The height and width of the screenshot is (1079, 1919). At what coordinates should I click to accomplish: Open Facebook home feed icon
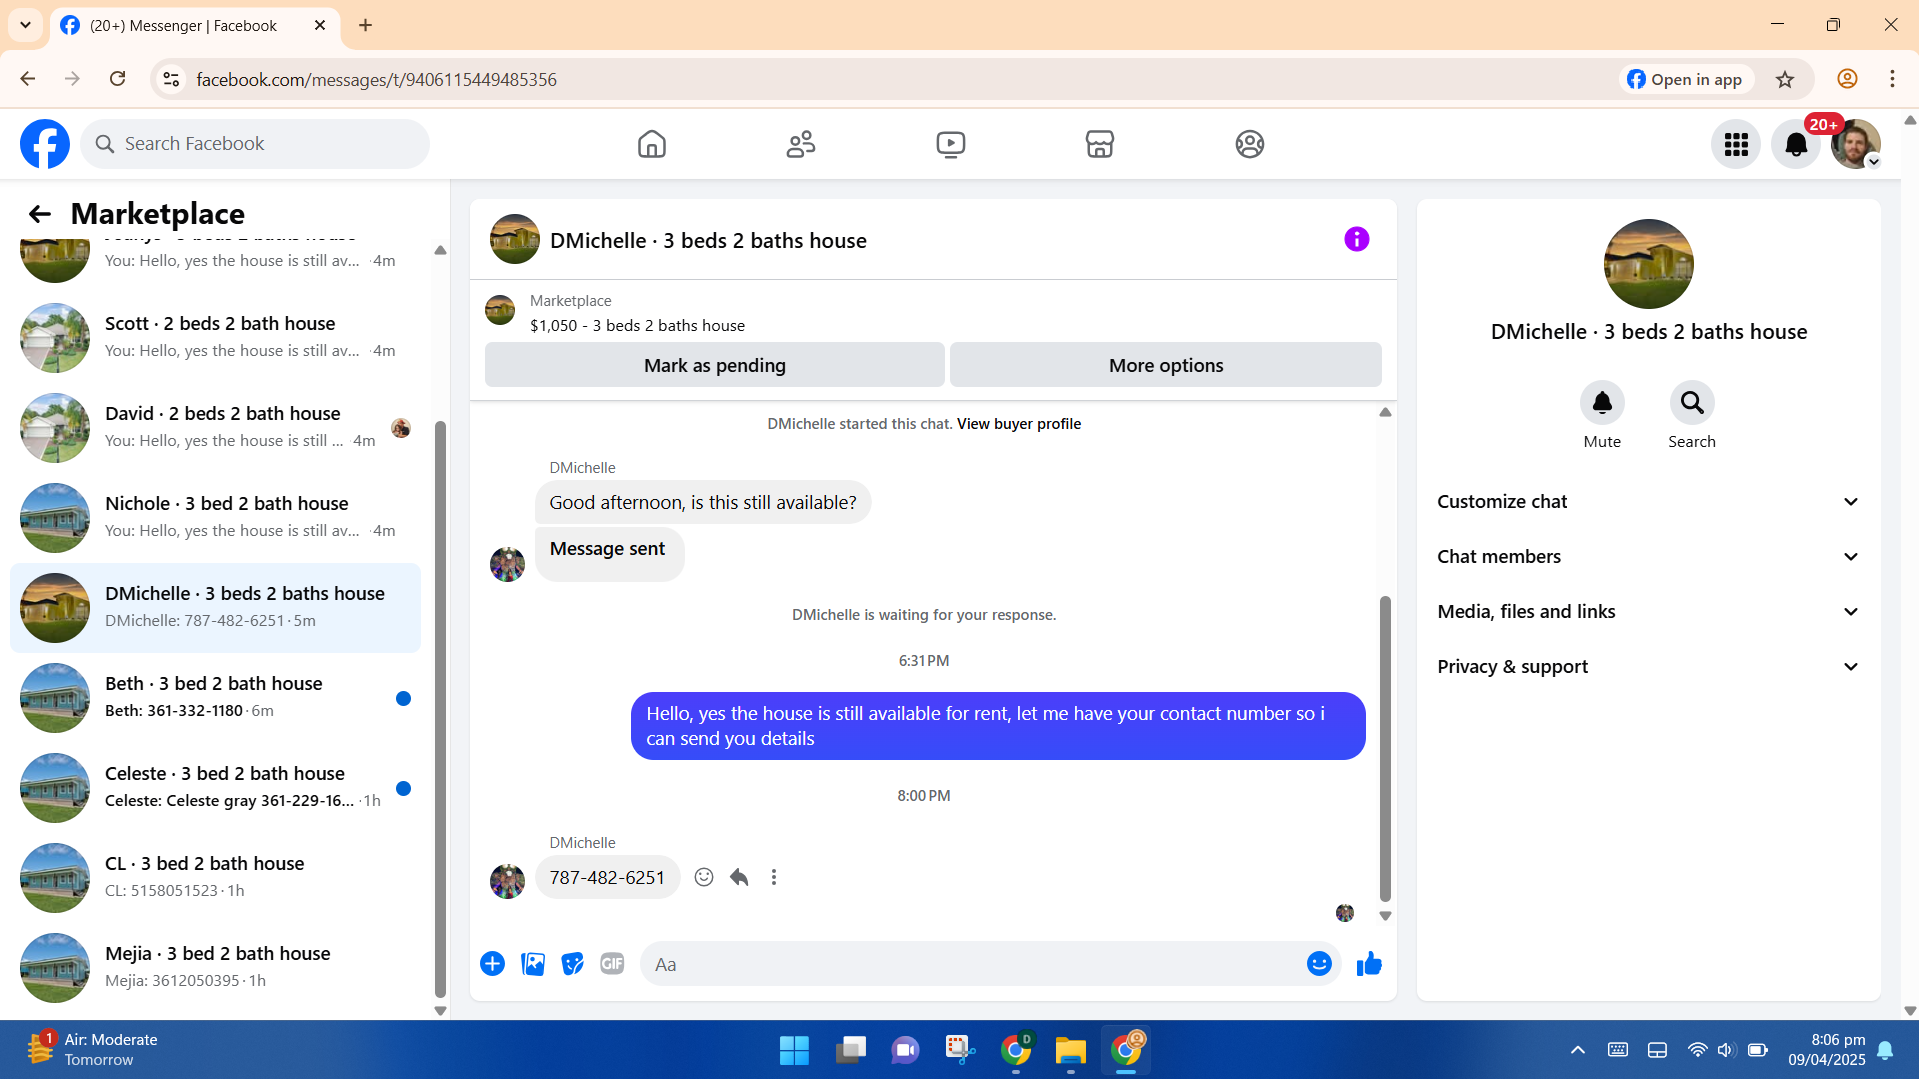tap(651, 144)
